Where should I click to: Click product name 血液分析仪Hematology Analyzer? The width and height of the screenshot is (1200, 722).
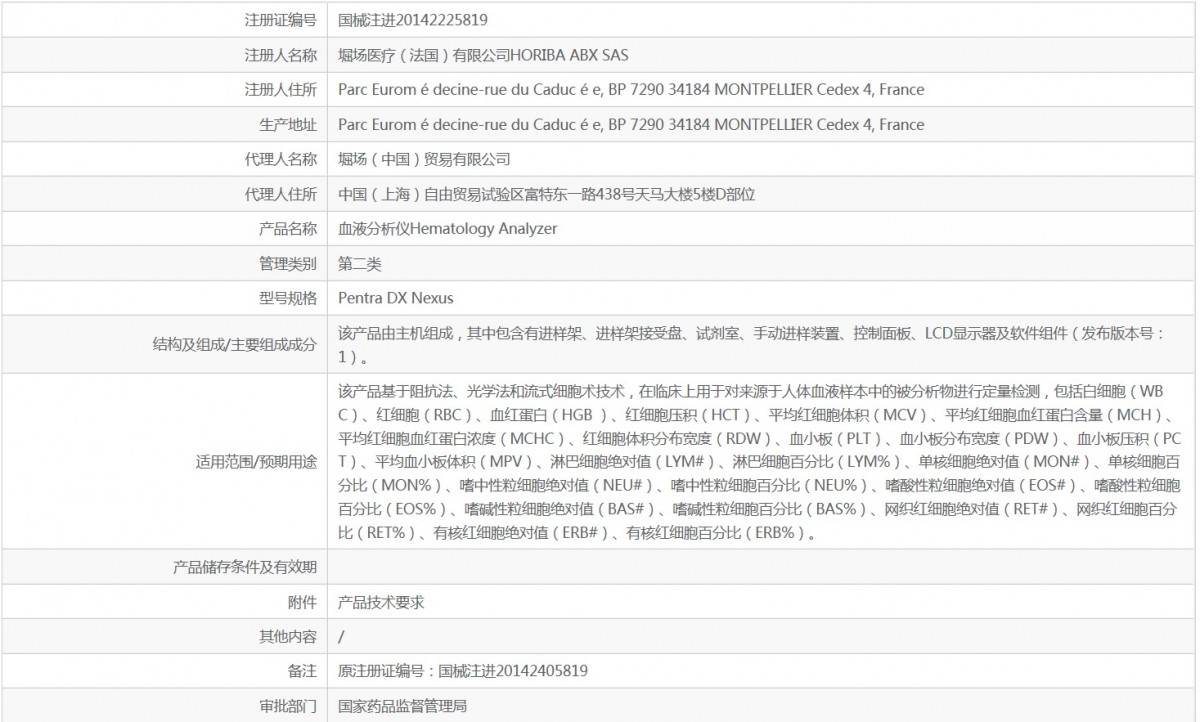(x=448, y=229)
